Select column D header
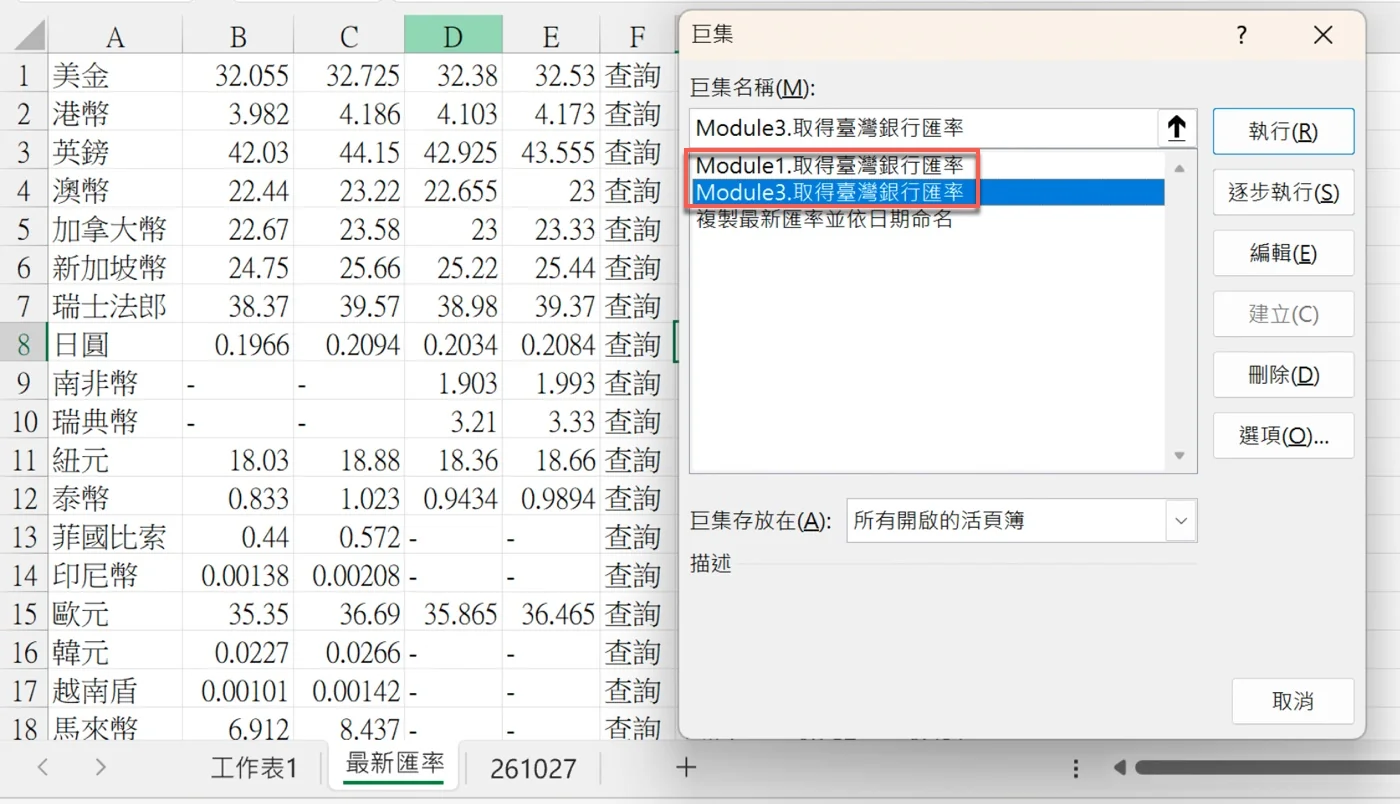1400x804 pixels. 453,36
